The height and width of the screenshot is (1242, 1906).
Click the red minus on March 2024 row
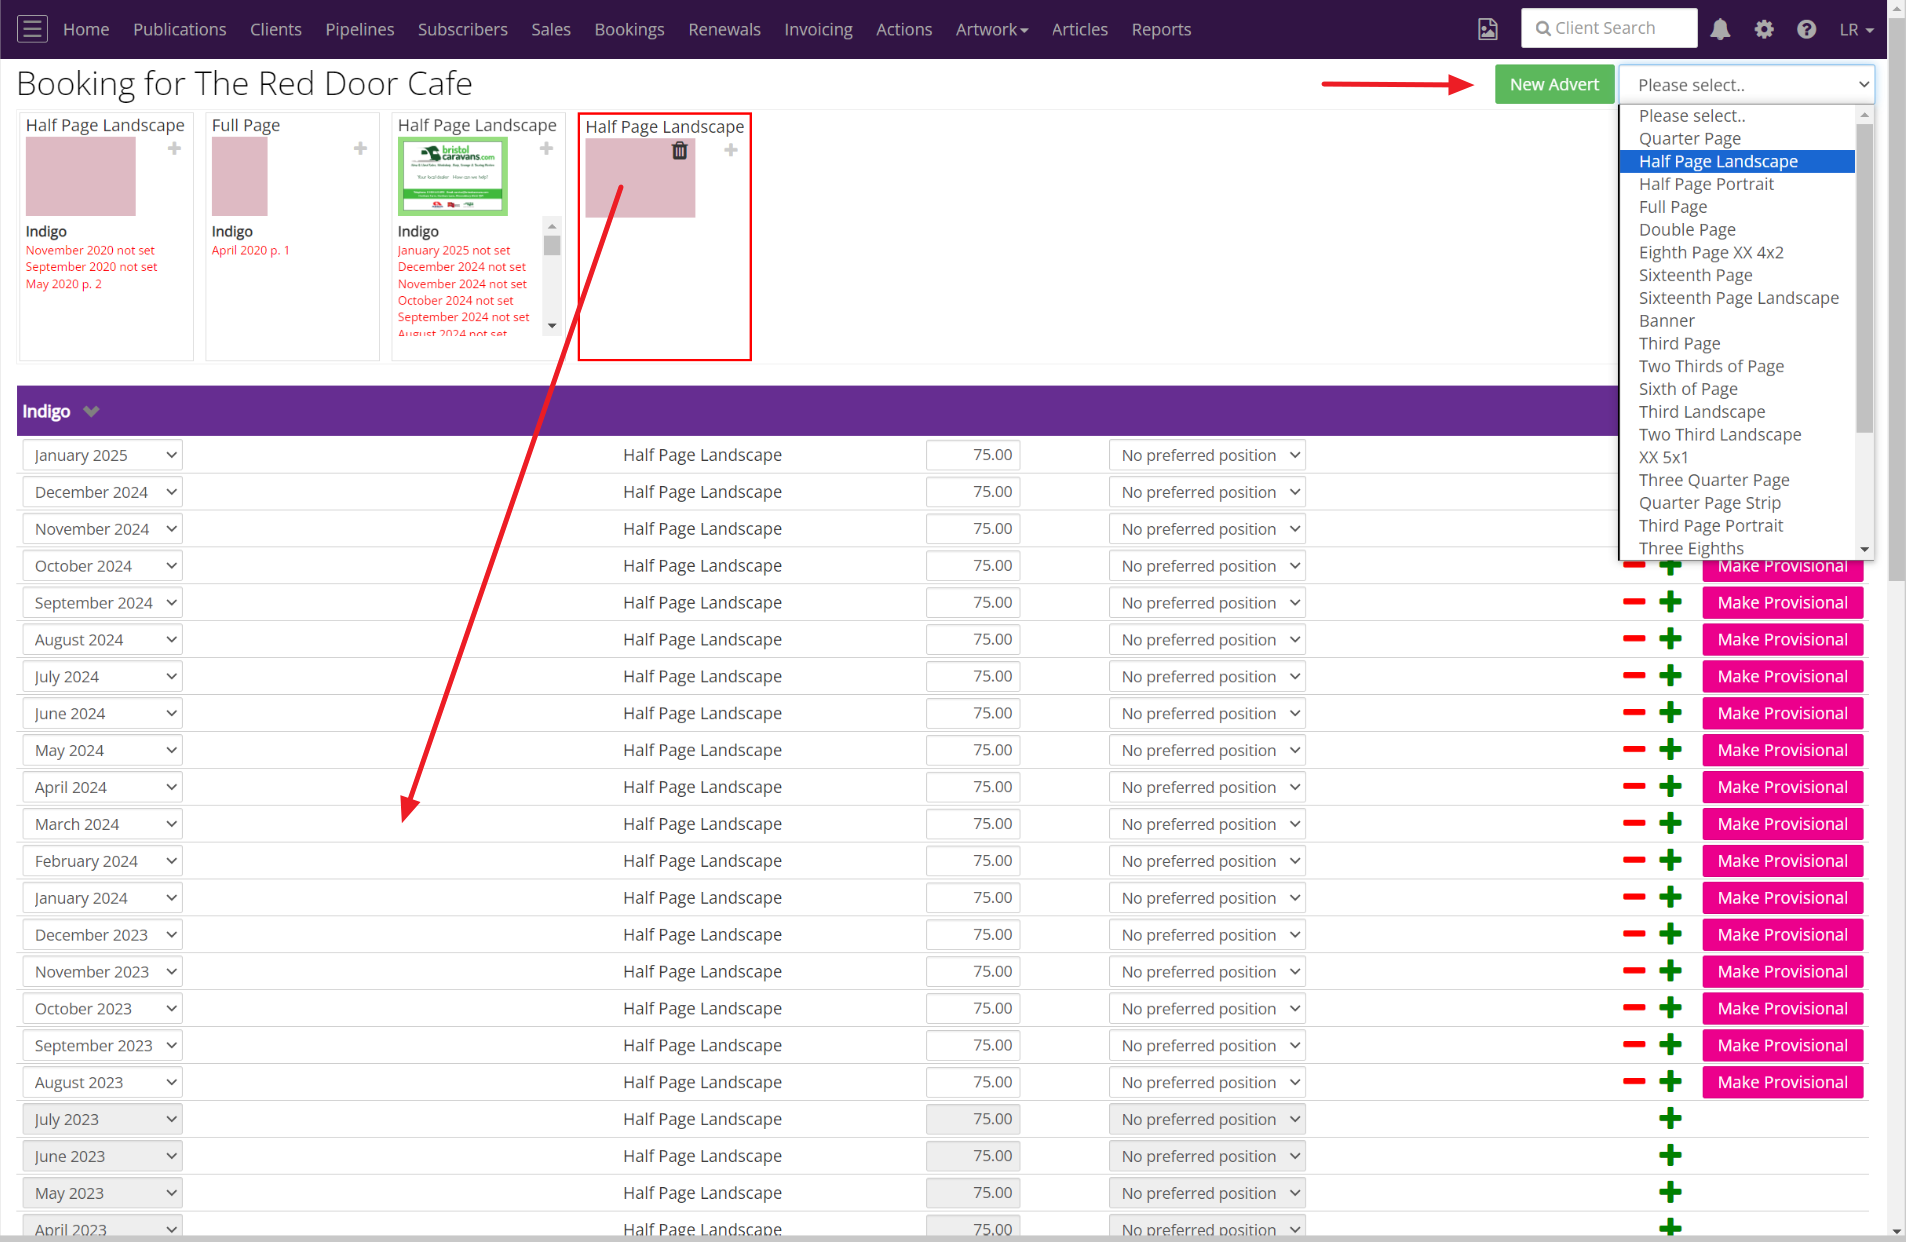point(1634,824)
